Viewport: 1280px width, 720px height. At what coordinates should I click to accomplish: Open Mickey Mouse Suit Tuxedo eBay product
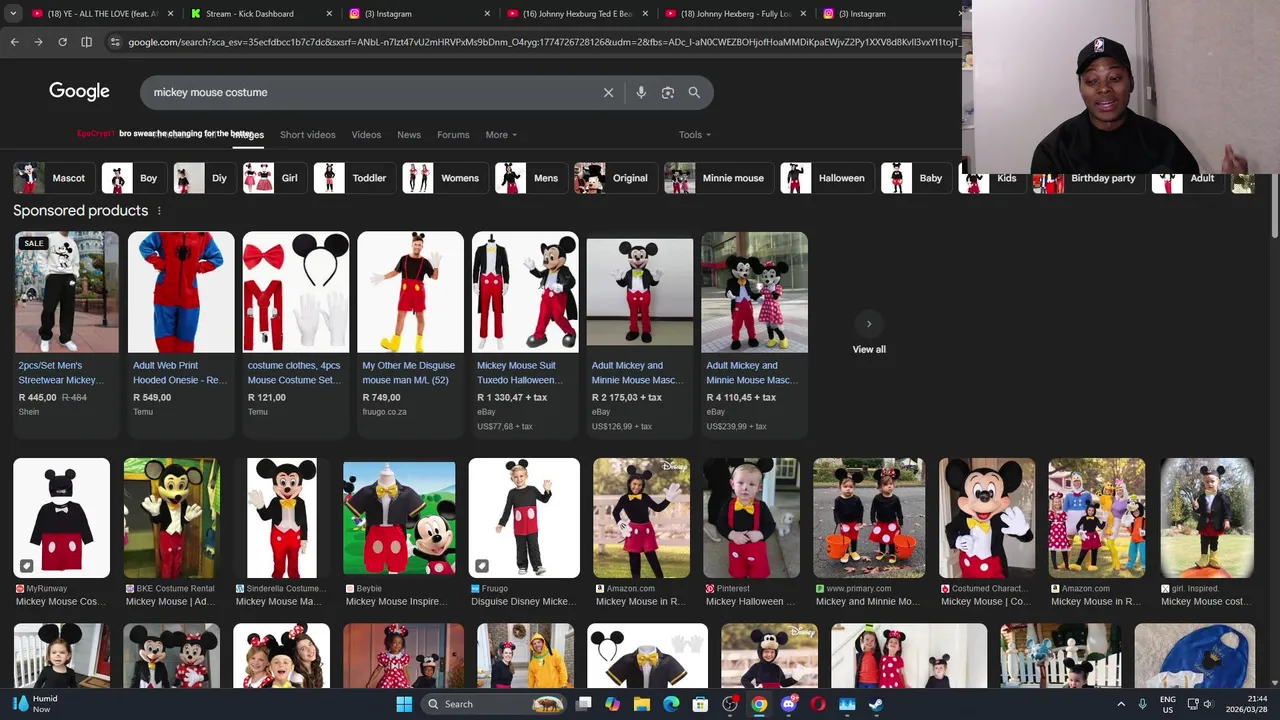pos(525,334)
